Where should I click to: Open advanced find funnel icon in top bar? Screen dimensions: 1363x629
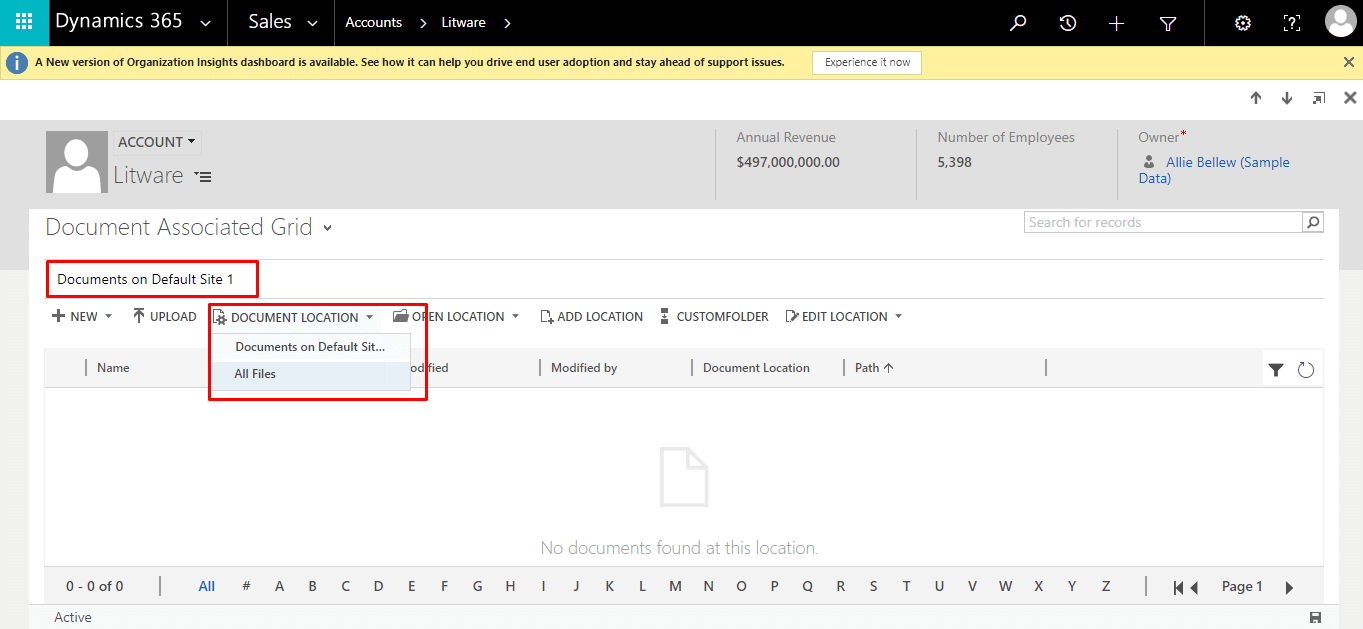click(1168, 23)
